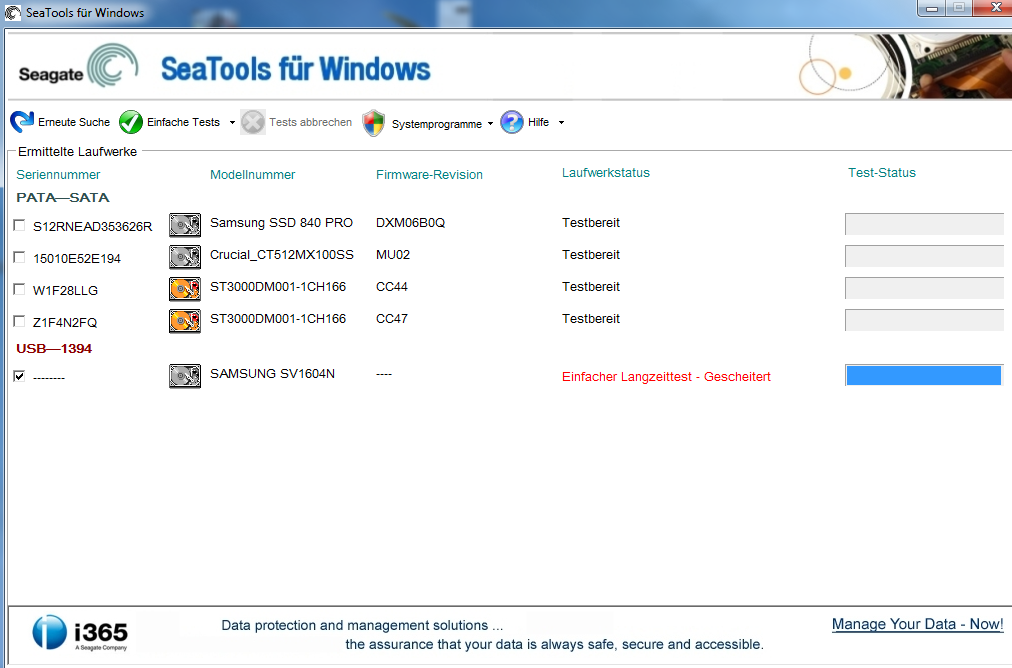
Task: Click Erneute Suche to rescan drives
Action: [x=74, y=122]
